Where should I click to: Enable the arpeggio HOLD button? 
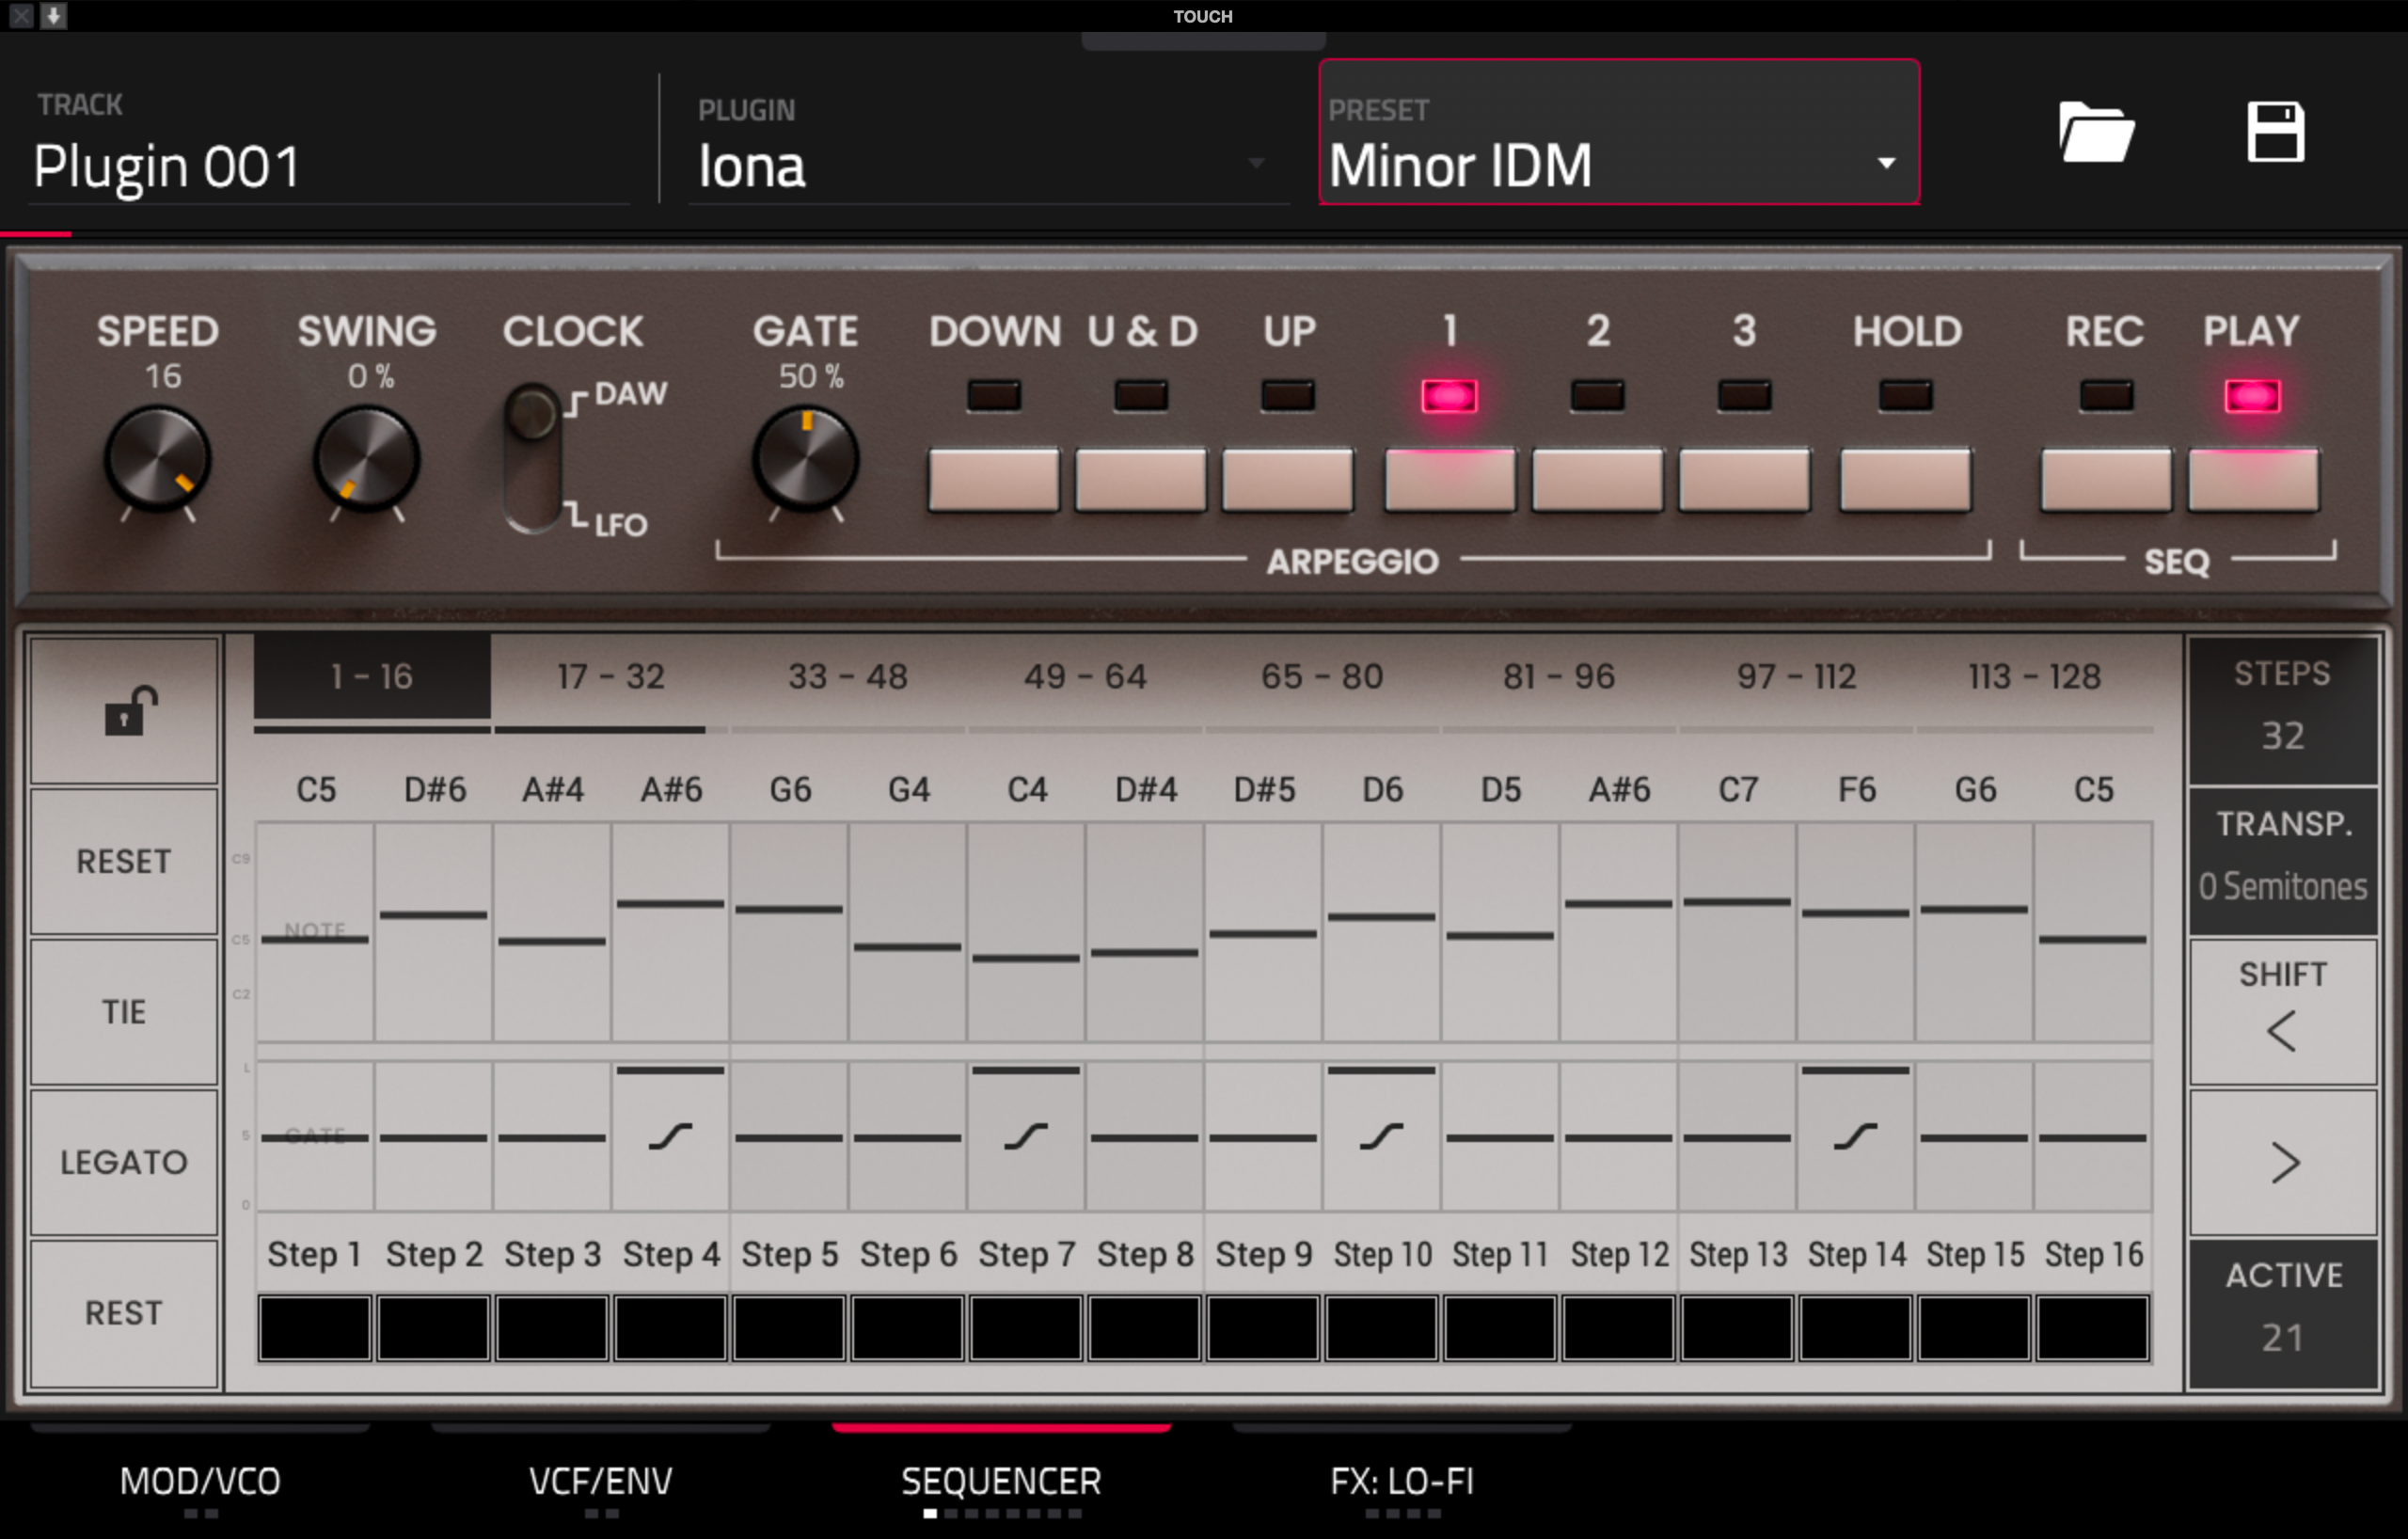(1905, 480)
